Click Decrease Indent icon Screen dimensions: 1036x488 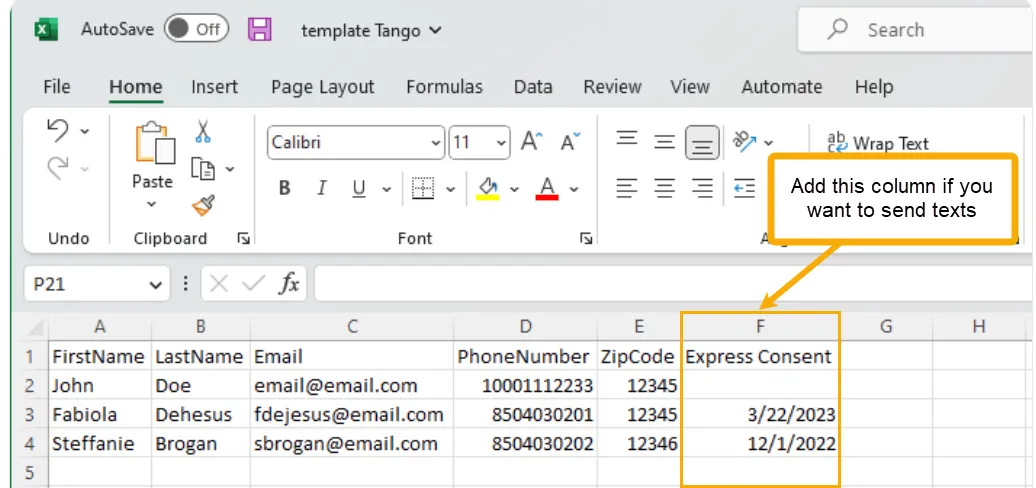[745, 189]
